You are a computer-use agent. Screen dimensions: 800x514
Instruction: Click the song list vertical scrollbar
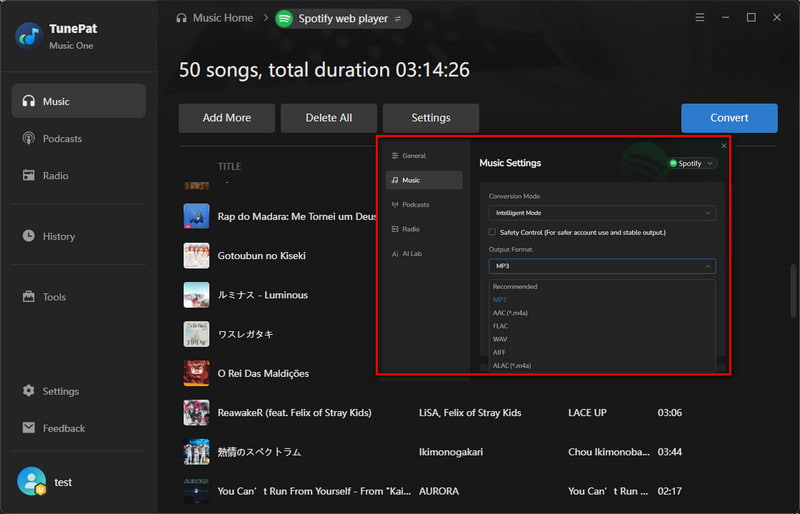coord(793,291)
